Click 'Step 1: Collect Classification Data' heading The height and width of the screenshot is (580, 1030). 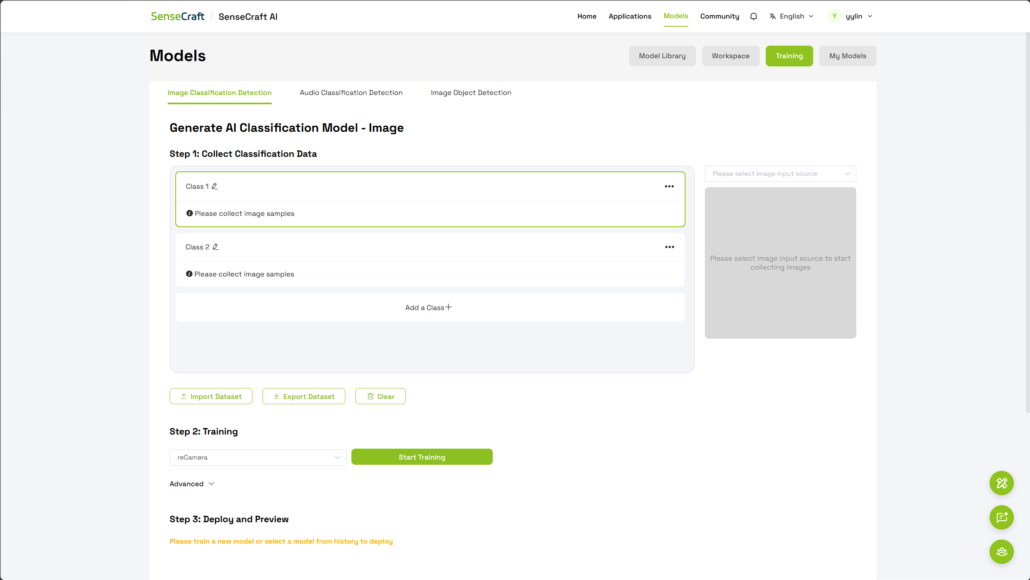[x=243, y=154]
